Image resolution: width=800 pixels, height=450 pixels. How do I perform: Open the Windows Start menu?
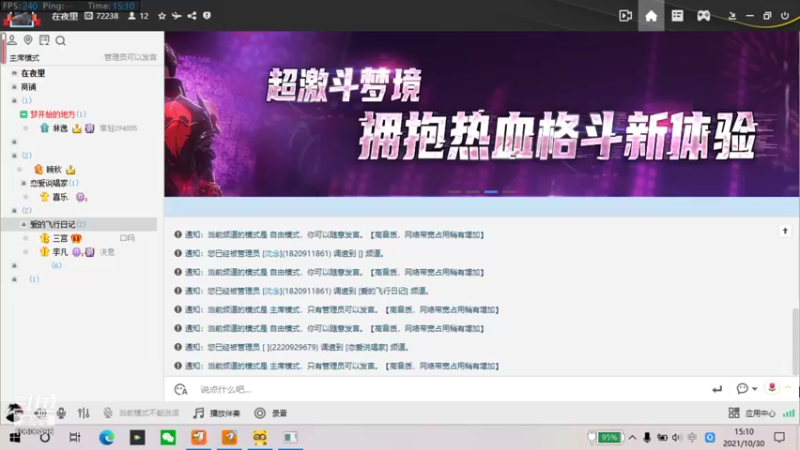[15, 437]
